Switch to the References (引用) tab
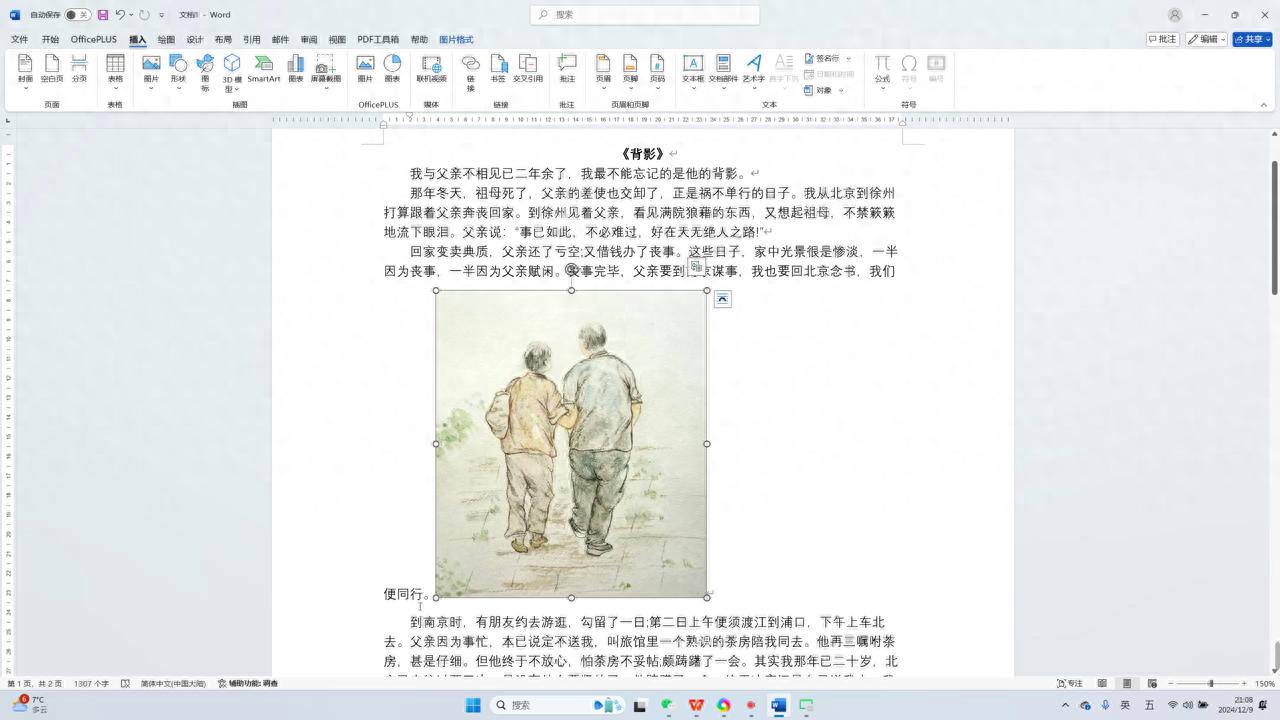The height and width of the screenshot is (720, 1280). coord(252,39)
